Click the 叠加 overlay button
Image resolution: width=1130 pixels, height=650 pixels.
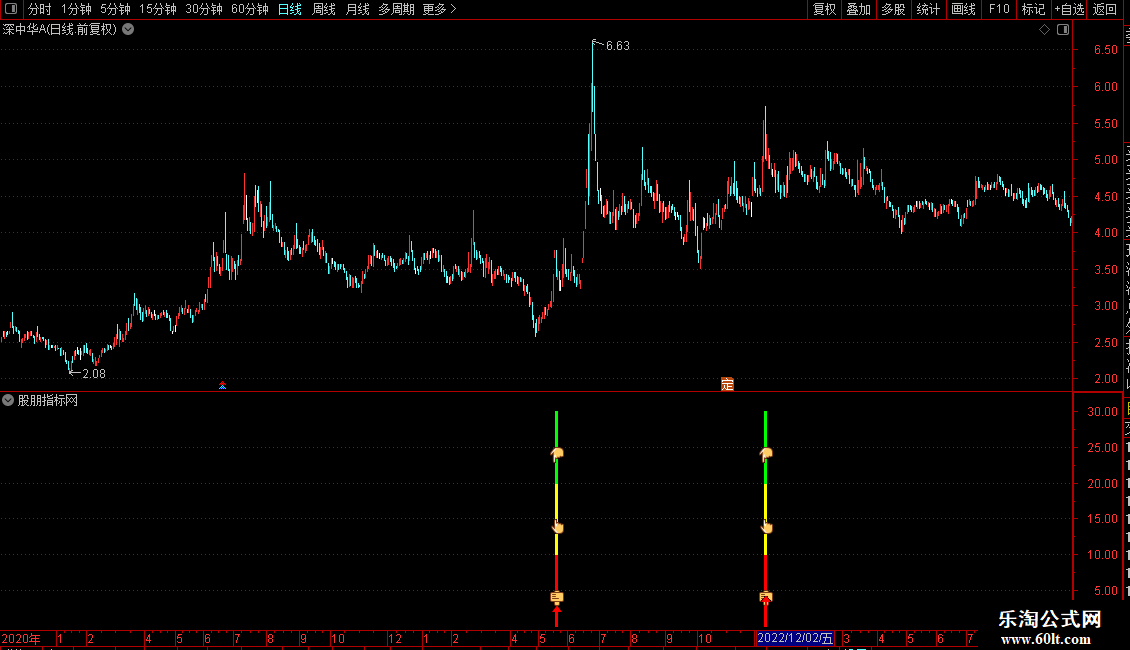pos(858,9)
